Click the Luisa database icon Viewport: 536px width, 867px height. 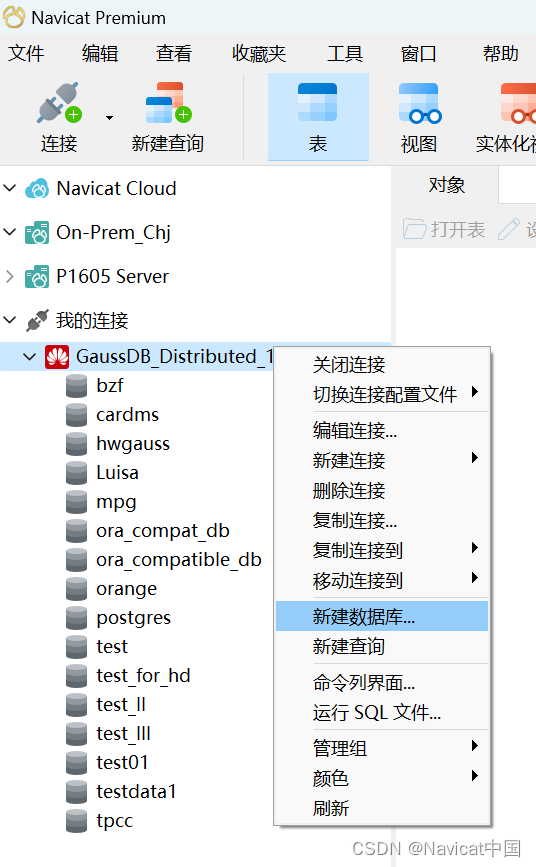pos(76,473)
